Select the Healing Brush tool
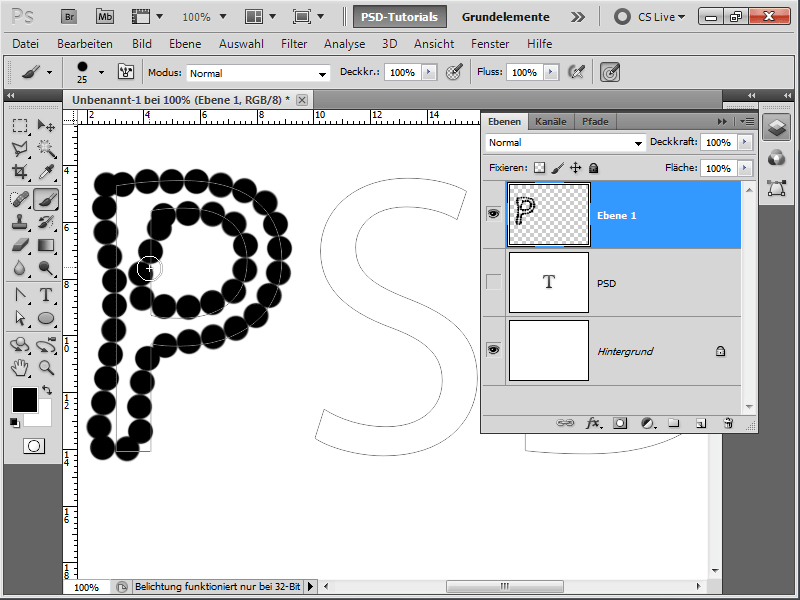The image size is (800, 600). pyautogui.click(x=20, y=199)
